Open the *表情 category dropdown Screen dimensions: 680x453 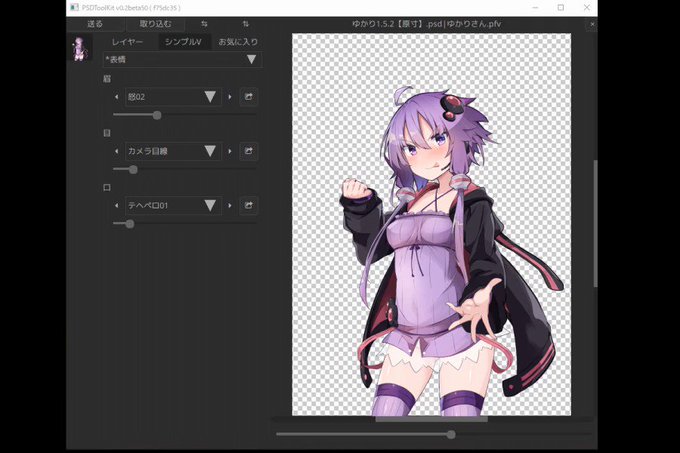(x=182, y=59)
